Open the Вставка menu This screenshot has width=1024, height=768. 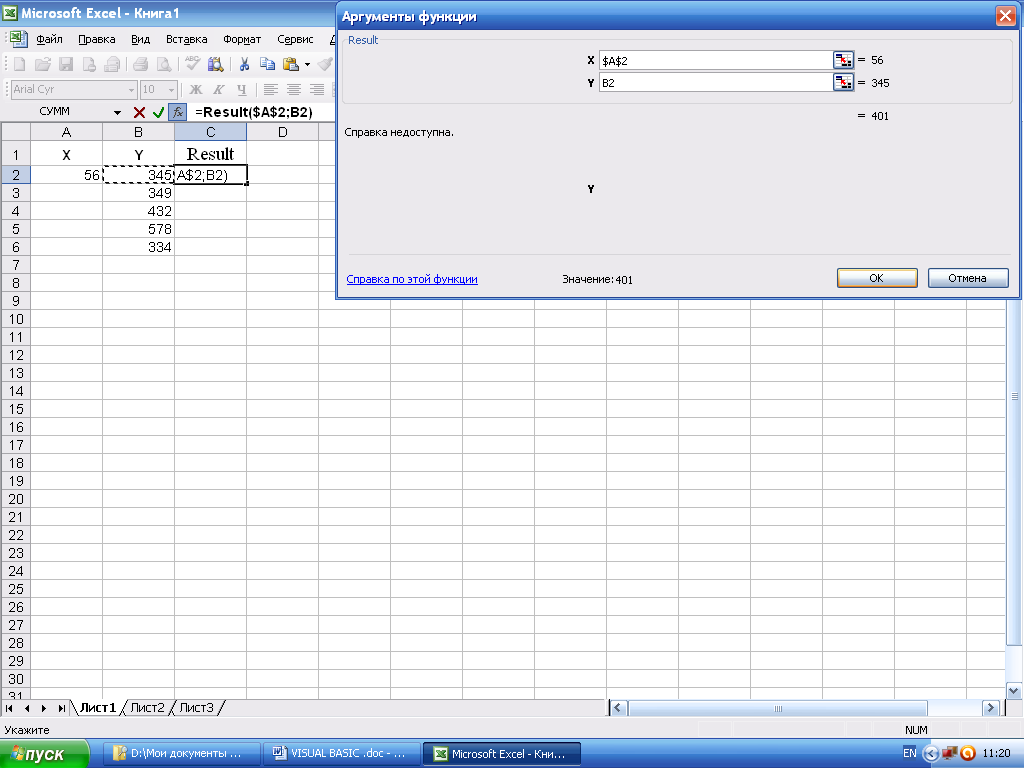[x=187, y=39]
